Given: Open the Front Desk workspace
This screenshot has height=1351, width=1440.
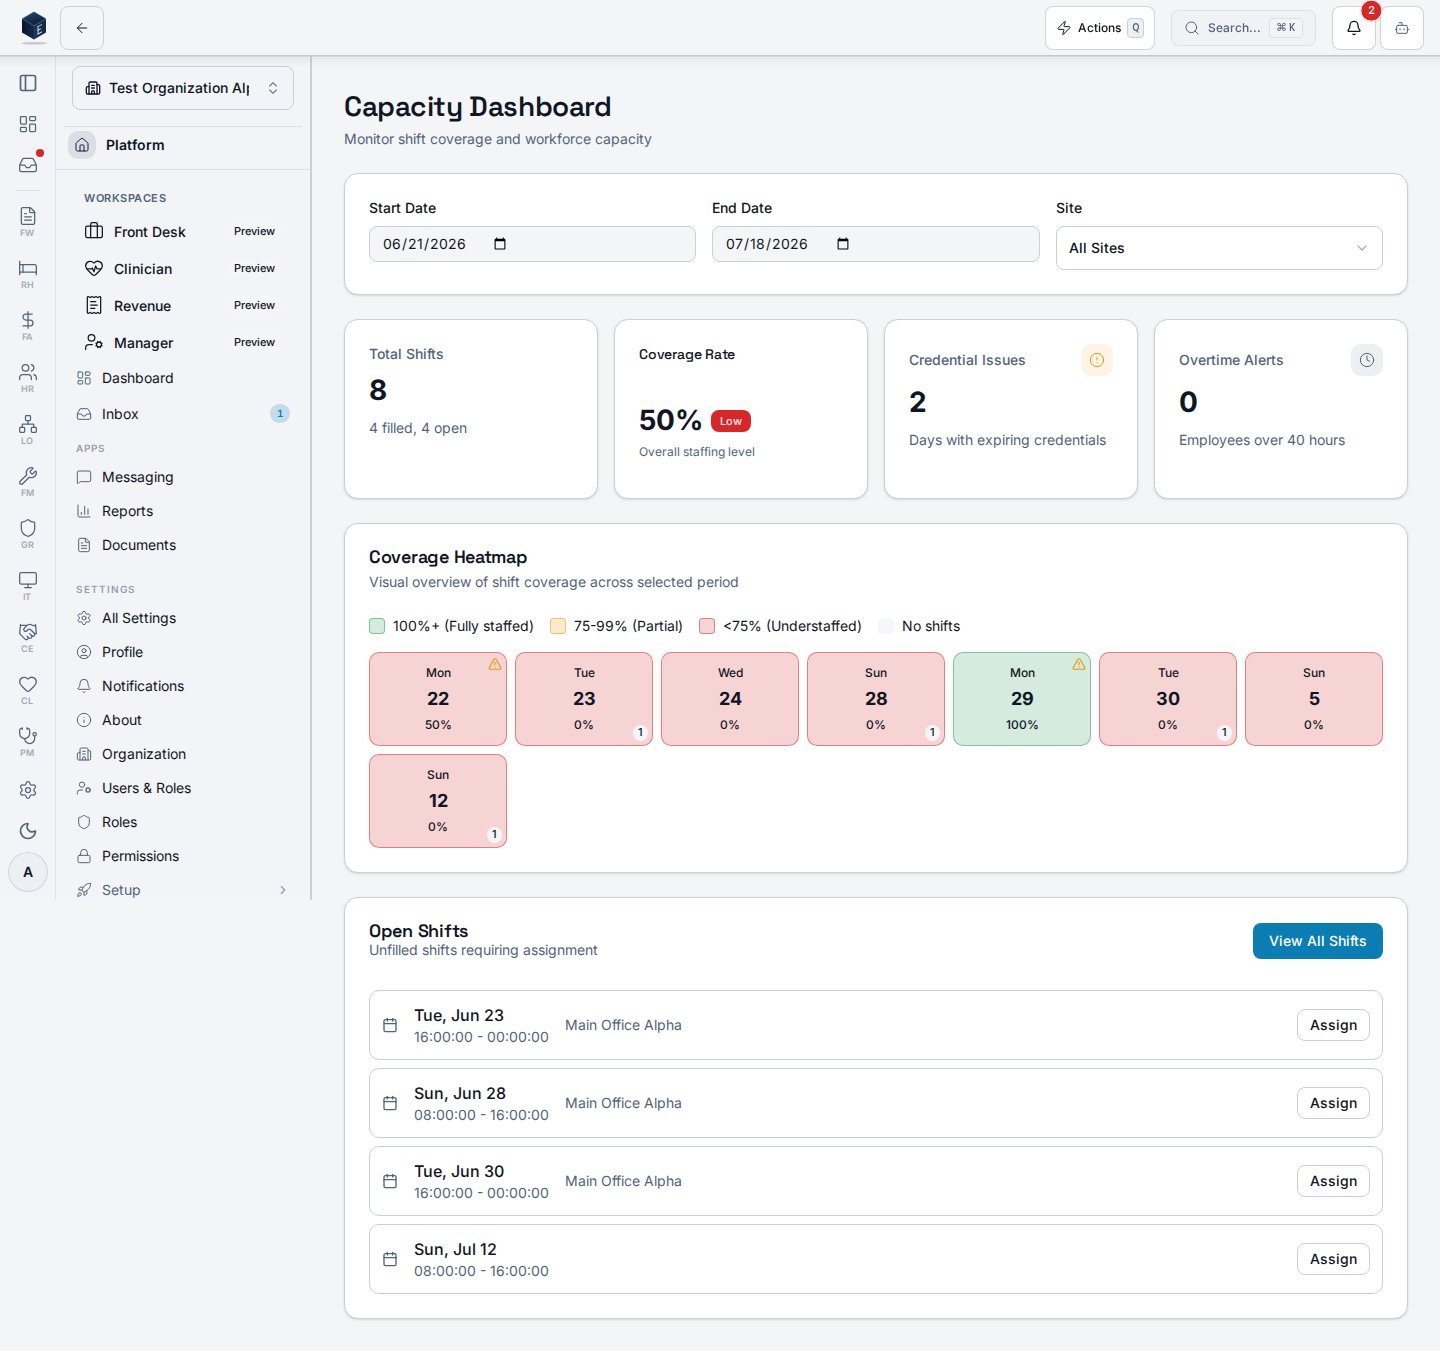Looking at the screenshot, I should pos(181,232).
